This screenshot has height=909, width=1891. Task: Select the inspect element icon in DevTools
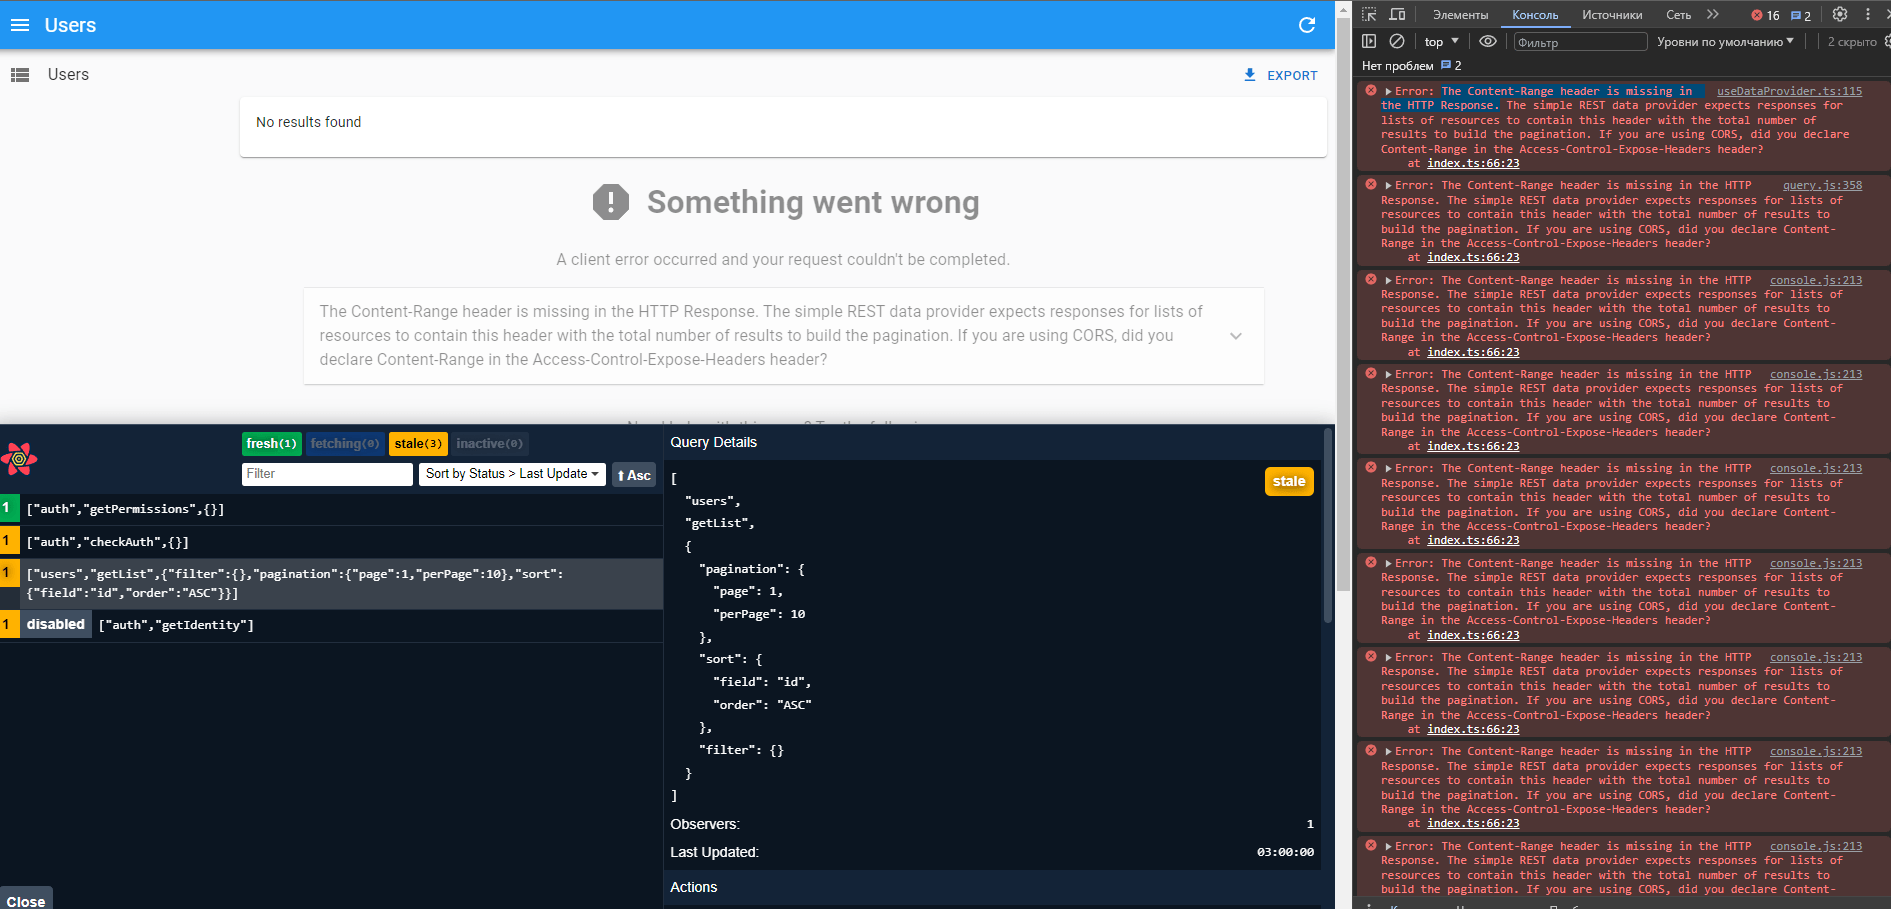1368,14
